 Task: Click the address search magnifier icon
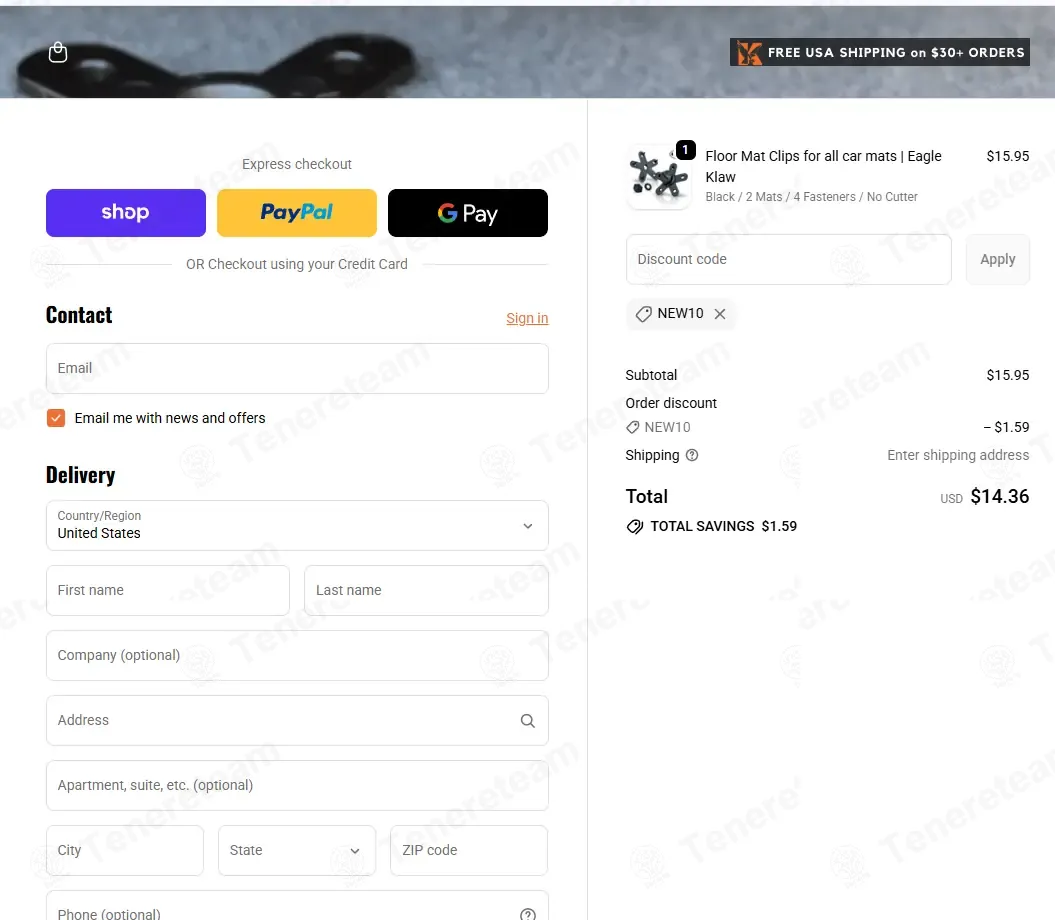[x=528, y=721]
